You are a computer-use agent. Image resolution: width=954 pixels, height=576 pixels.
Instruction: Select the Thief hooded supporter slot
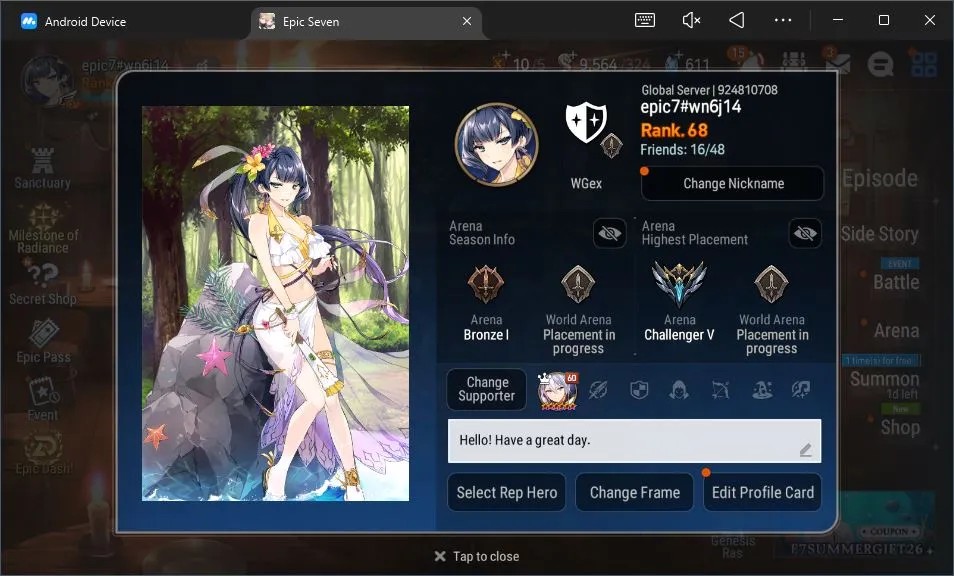pyautogui.click(x=679, y=390)
